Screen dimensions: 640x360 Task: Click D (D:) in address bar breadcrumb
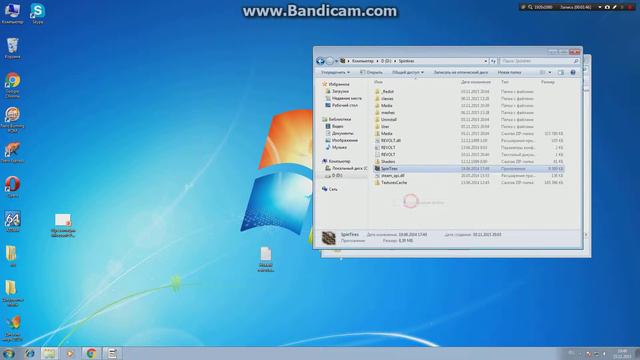(x=386, y=61)
